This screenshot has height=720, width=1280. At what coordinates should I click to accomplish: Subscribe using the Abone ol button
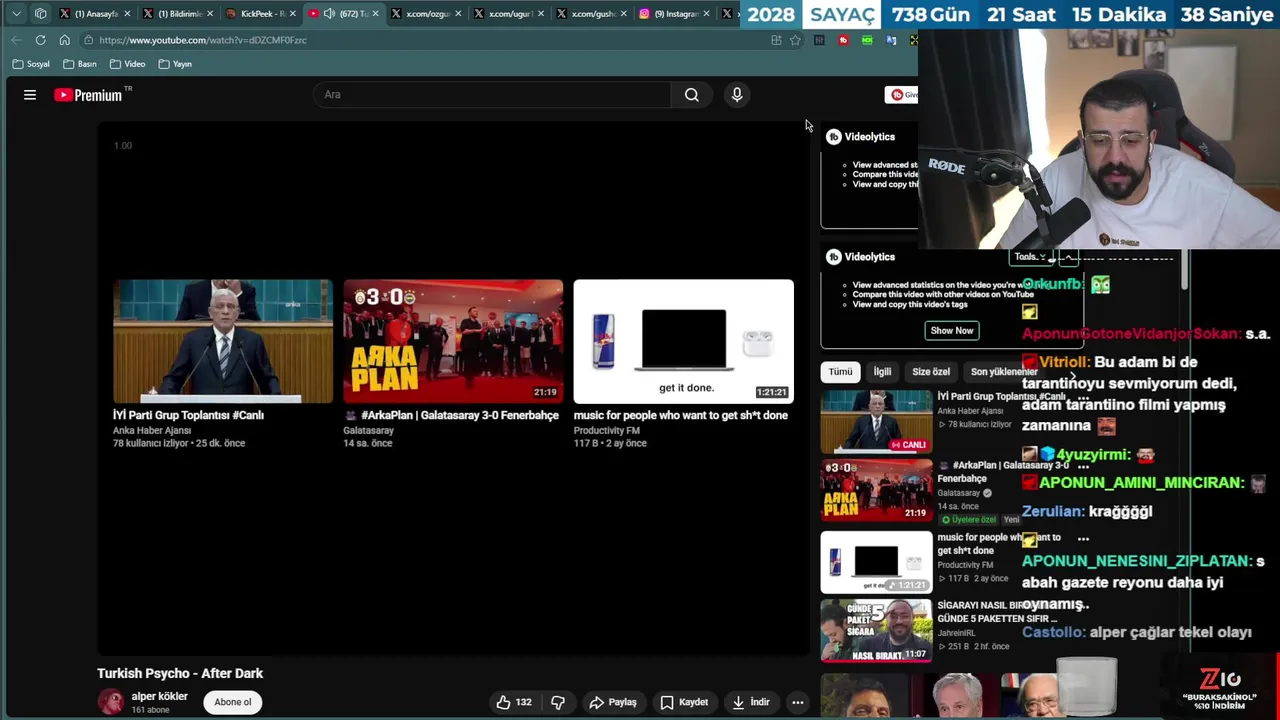[232, 702]
